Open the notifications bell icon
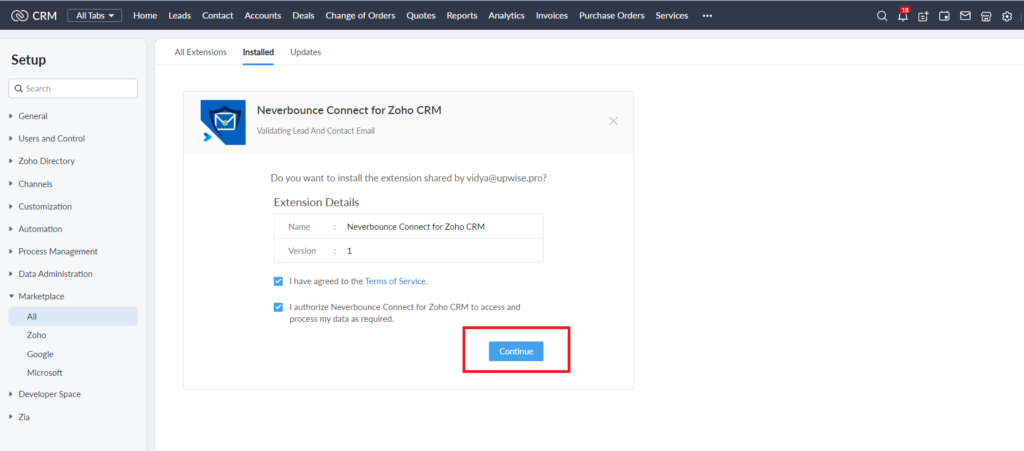This screenshot has height=451, width=1024. tap(903, 16)
